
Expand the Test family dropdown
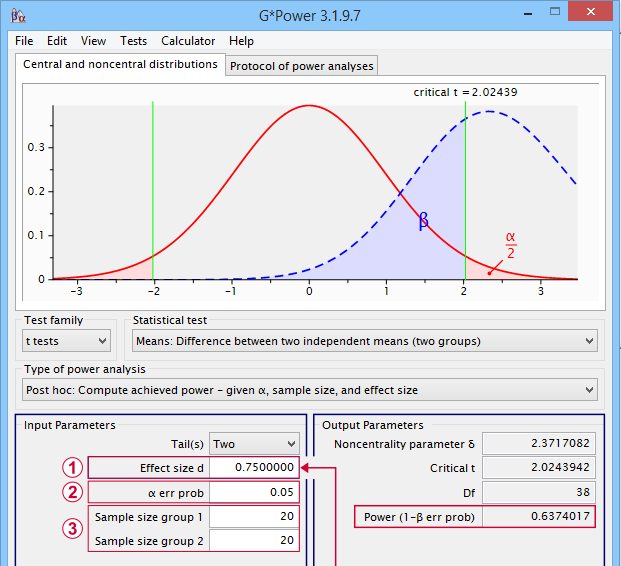tap(67, 341)
